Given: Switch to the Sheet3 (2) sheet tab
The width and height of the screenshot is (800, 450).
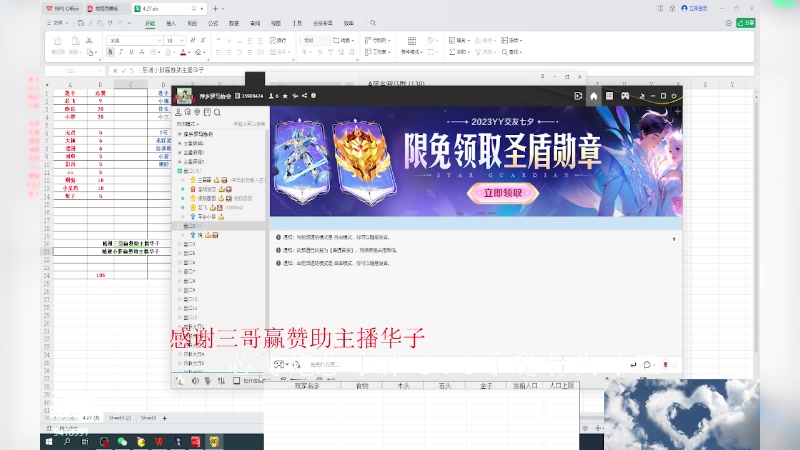Looking at the screenshot, I should [x=120, y=418].
